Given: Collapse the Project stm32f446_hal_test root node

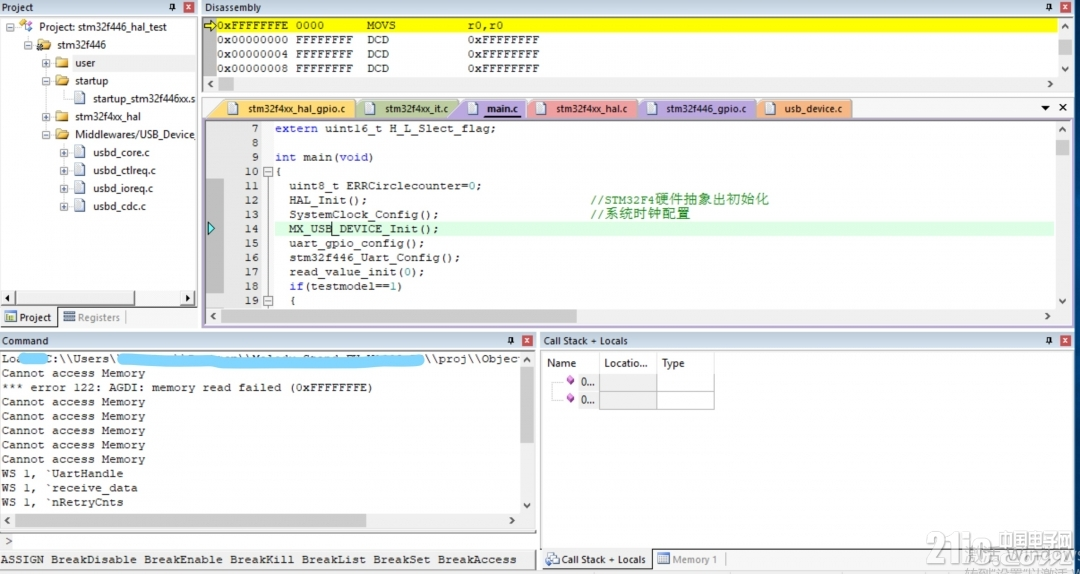Looking at the screenshot, I should [x=10, y=27].
